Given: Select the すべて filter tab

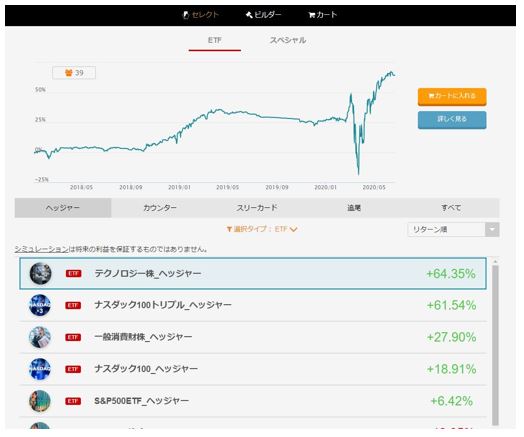Looking at the screenshot, I should pyautogui.click(x=451, y=208).
